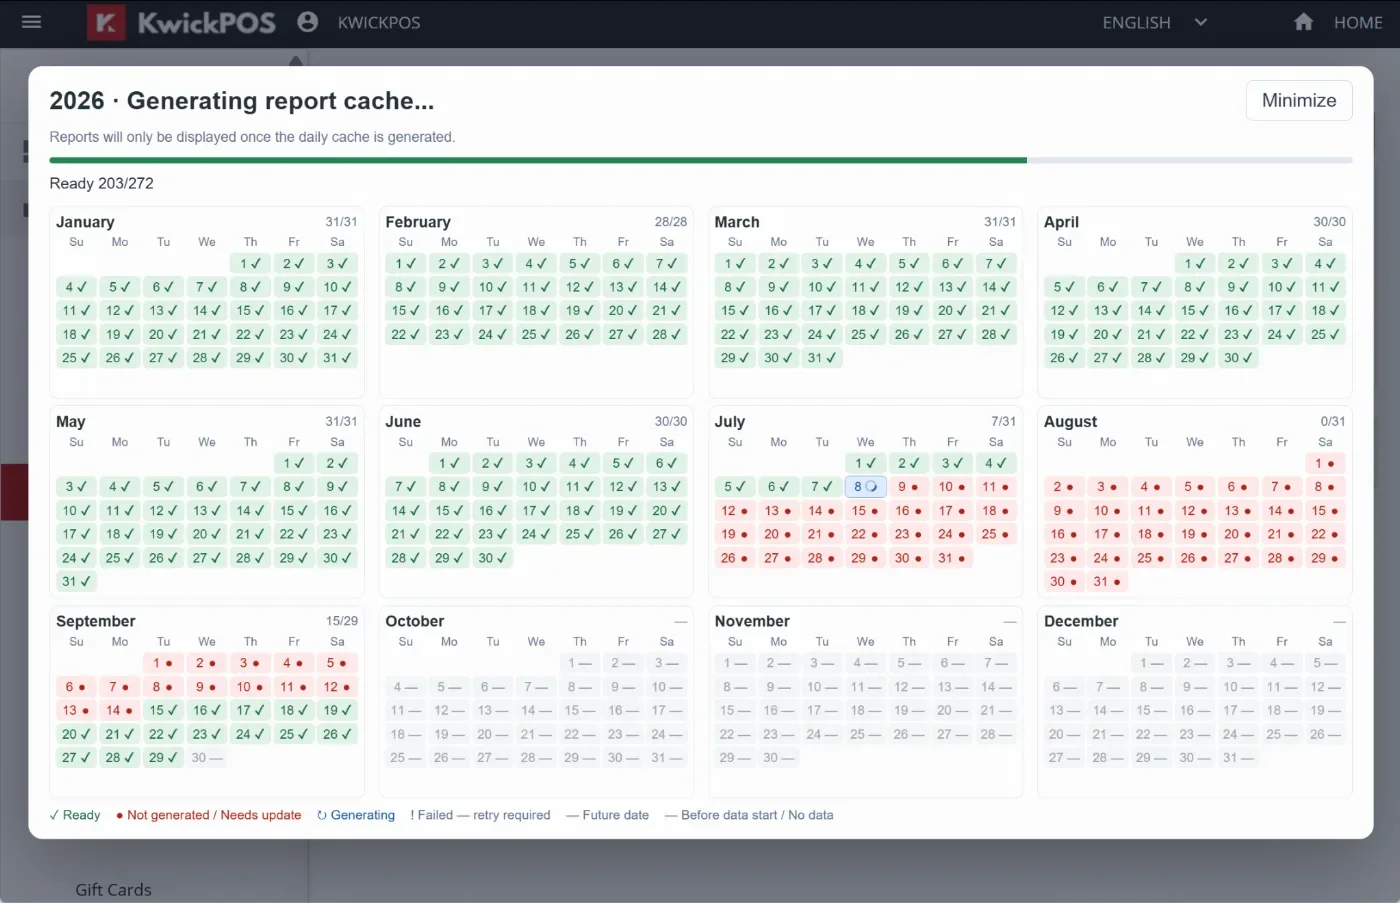This screenshot has width=1400, height=903.
Task: Select Gift Cards in the background sidebar
Action: [x=114, y=889]
